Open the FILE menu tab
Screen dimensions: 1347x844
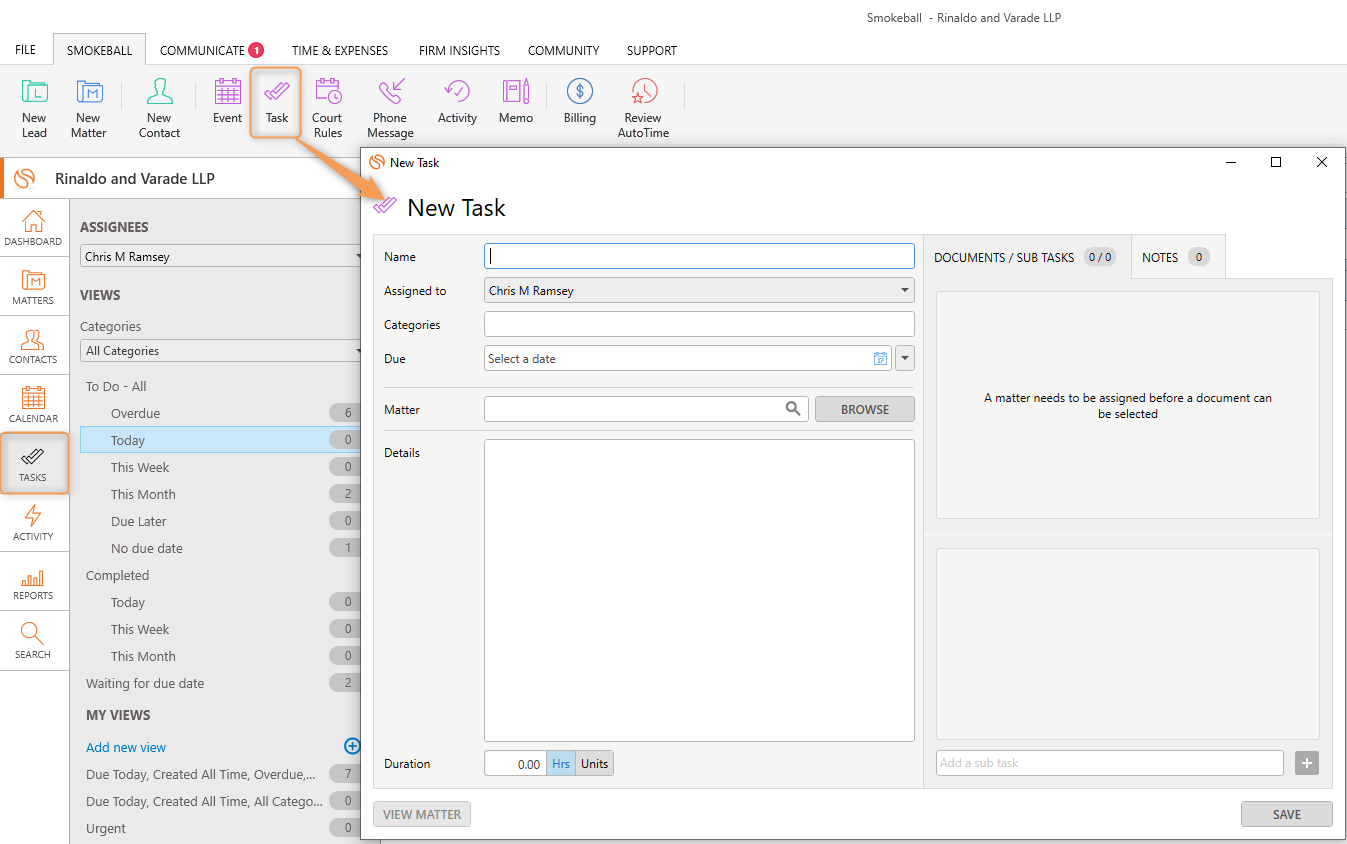pos(25,50)
